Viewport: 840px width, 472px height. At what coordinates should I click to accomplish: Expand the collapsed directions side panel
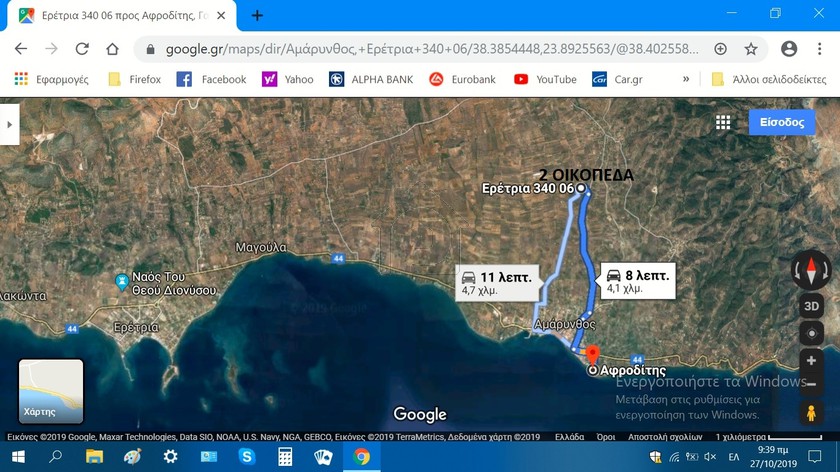click(10, 124)
